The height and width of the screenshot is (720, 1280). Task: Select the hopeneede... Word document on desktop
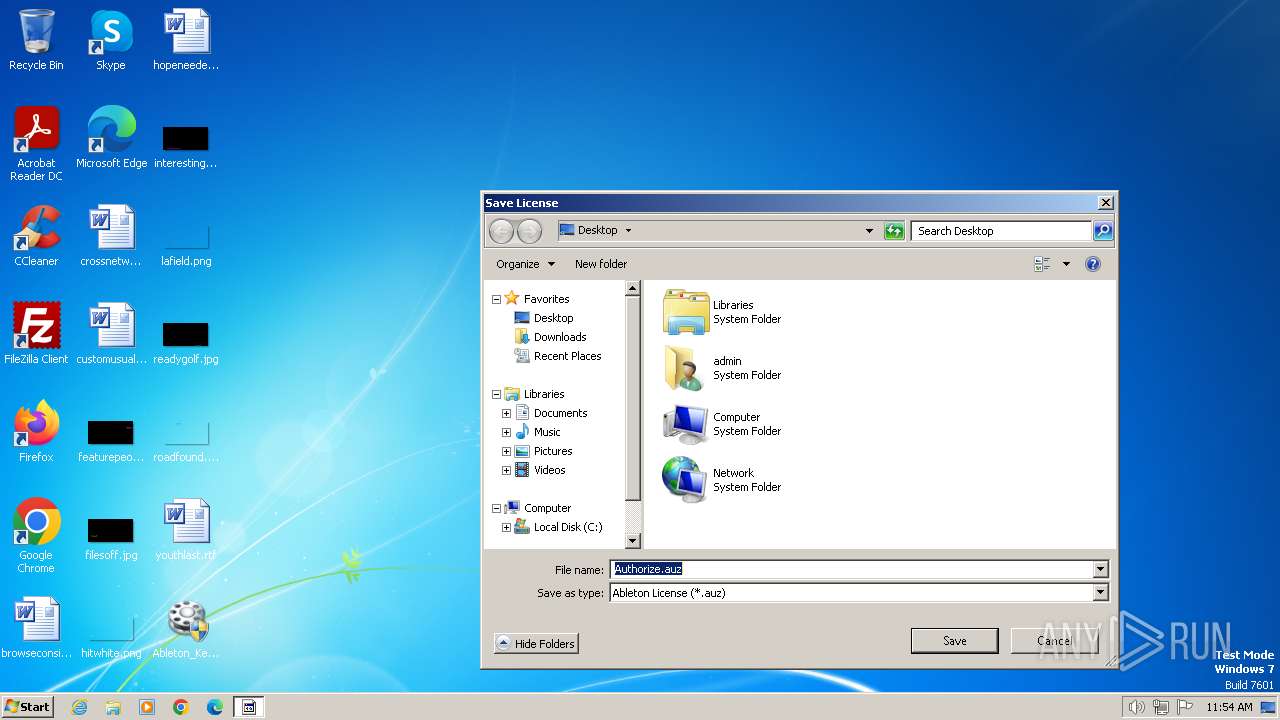click(x=186, y=40)
